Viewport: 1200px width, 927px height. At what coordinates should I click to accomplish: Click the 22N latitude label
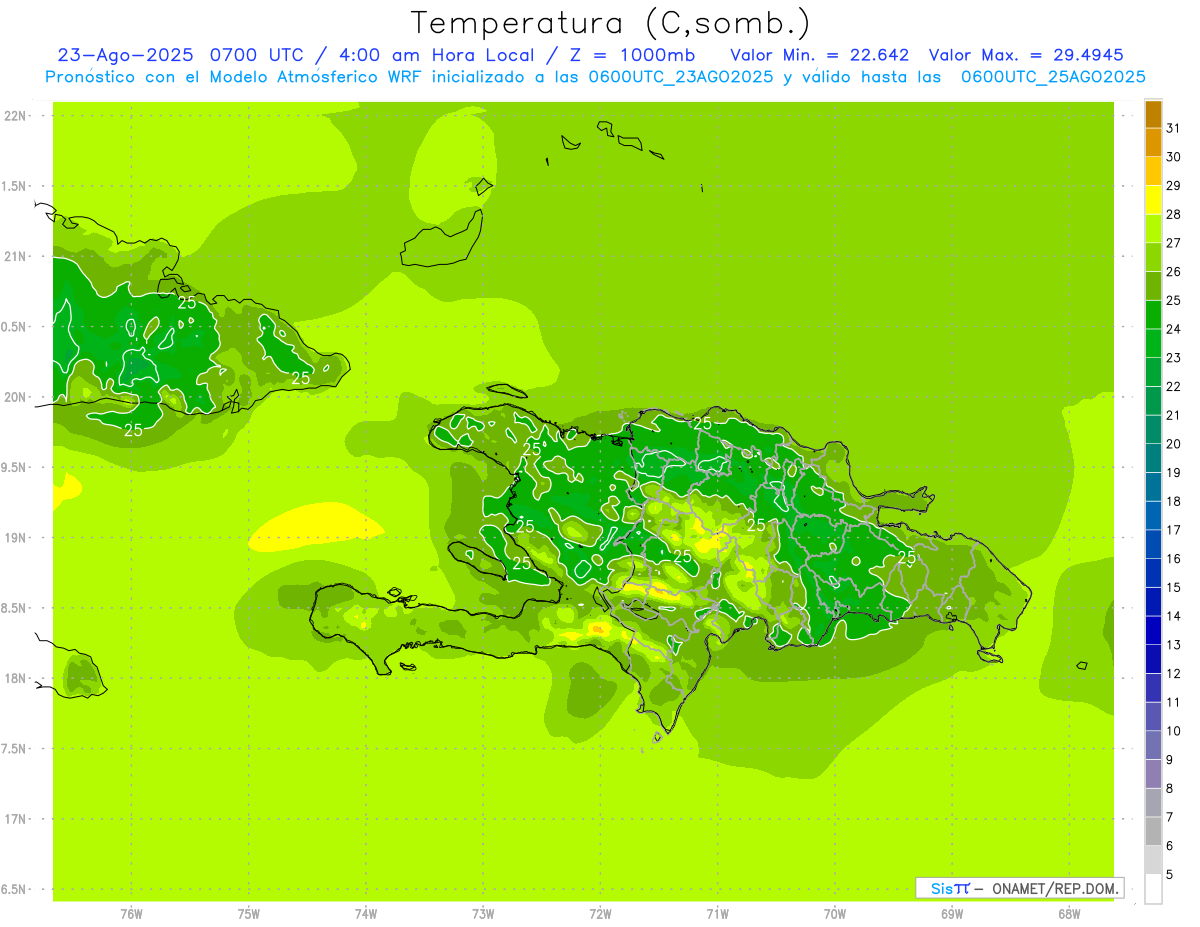[14, 116]
